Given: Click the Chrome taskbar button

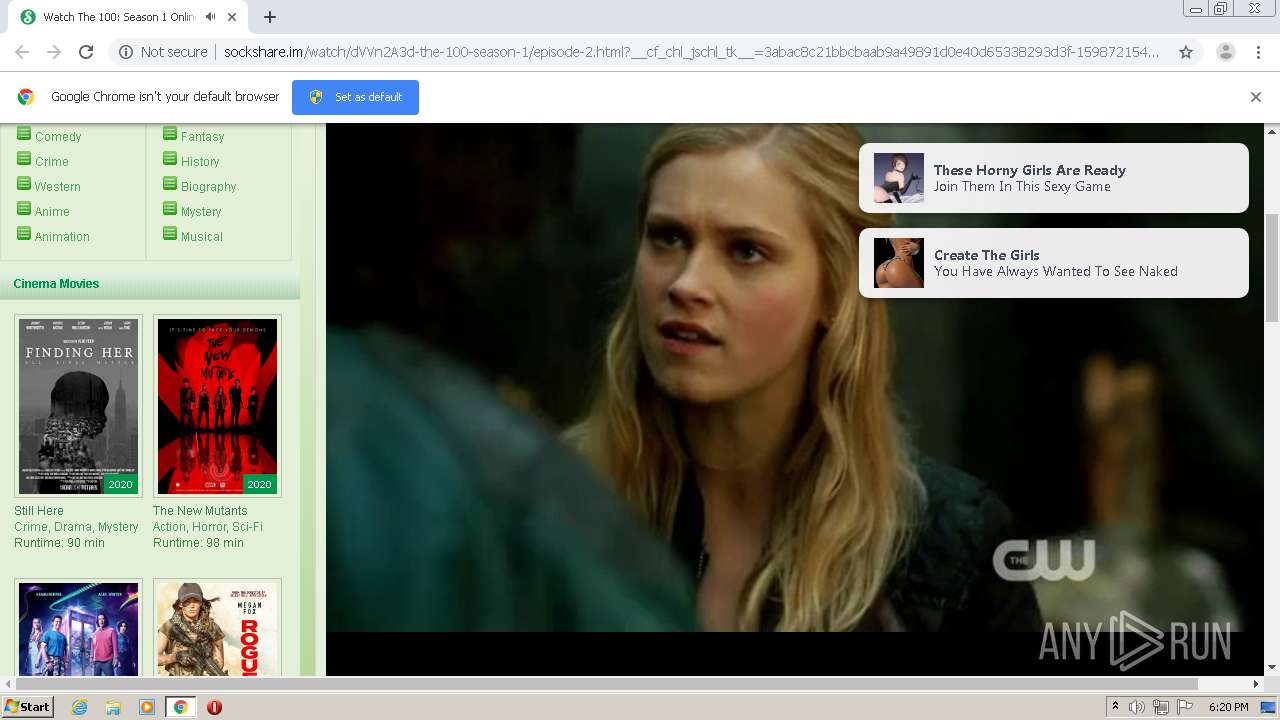Looking at the screenshot, I should tap(180, 707).
